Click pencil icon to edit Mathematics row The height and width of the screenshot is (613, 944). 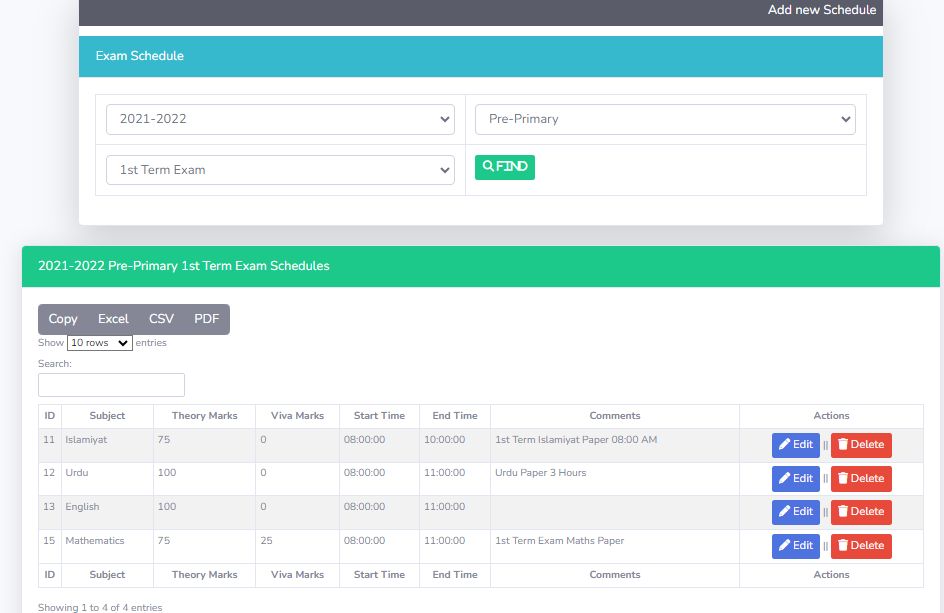point(785,546)
